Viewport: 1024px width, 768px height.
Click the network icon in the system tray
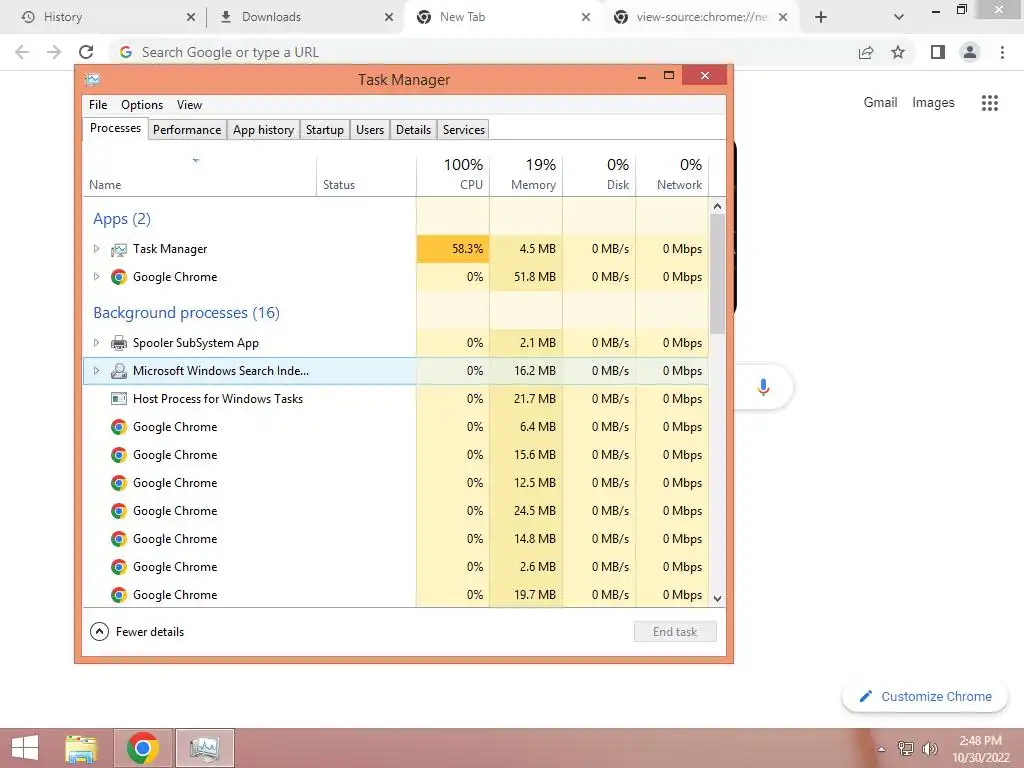[905, 749]
